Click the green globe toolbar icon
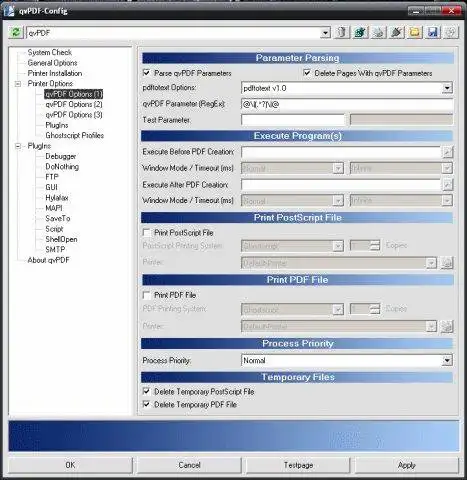Screen dimensions: 467x480 coord(360,32)
